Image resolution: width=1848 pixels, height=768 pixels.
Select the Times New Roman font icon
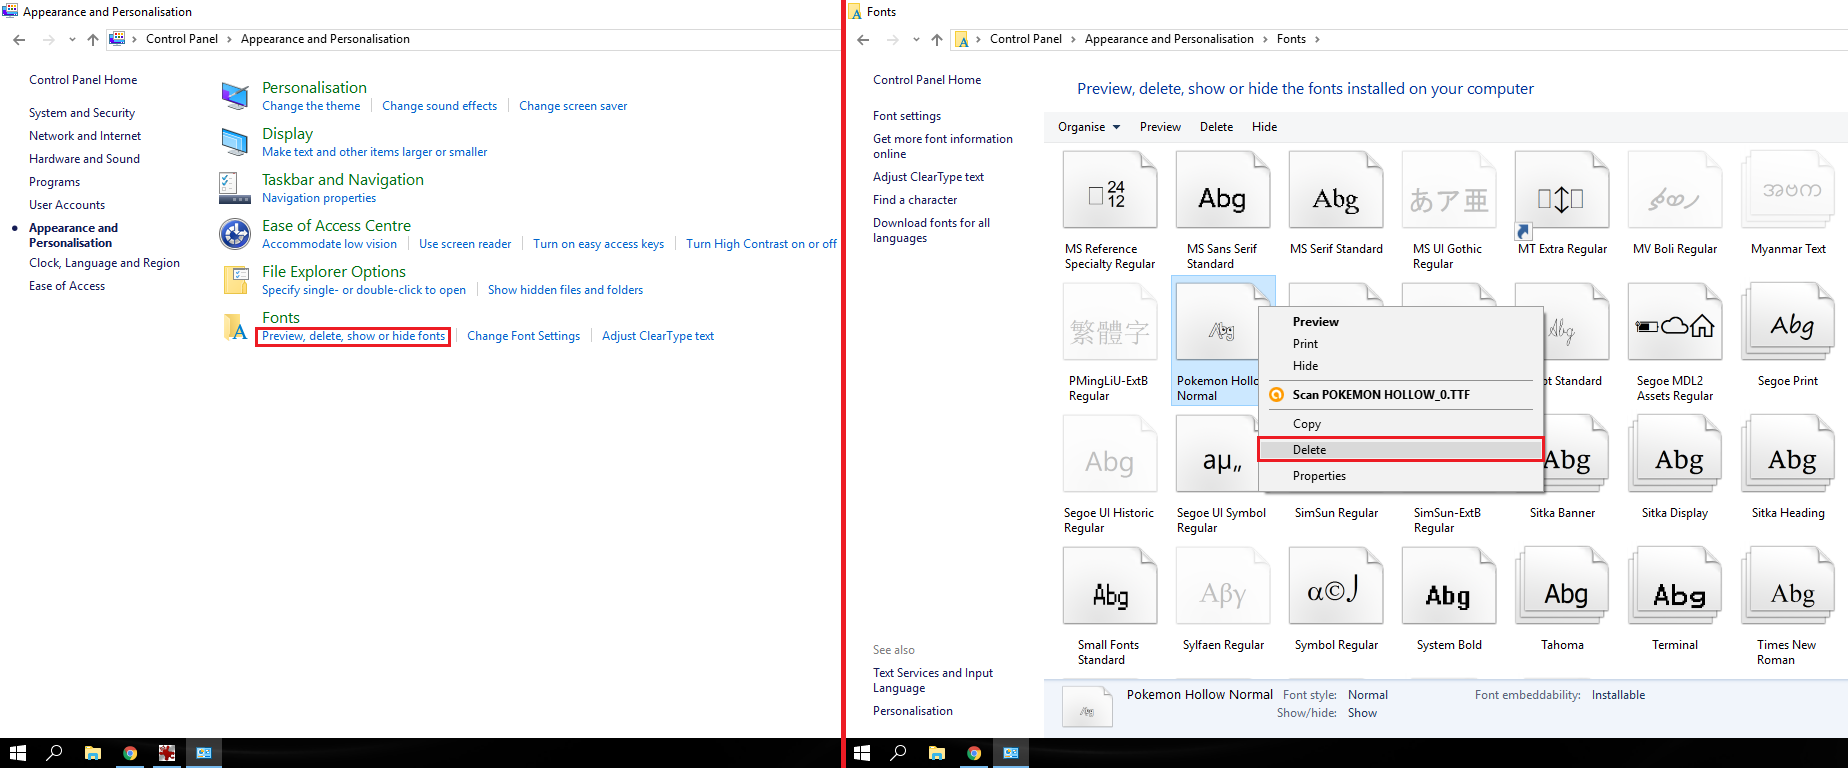pyautogui.click(x=1788, y=586)
